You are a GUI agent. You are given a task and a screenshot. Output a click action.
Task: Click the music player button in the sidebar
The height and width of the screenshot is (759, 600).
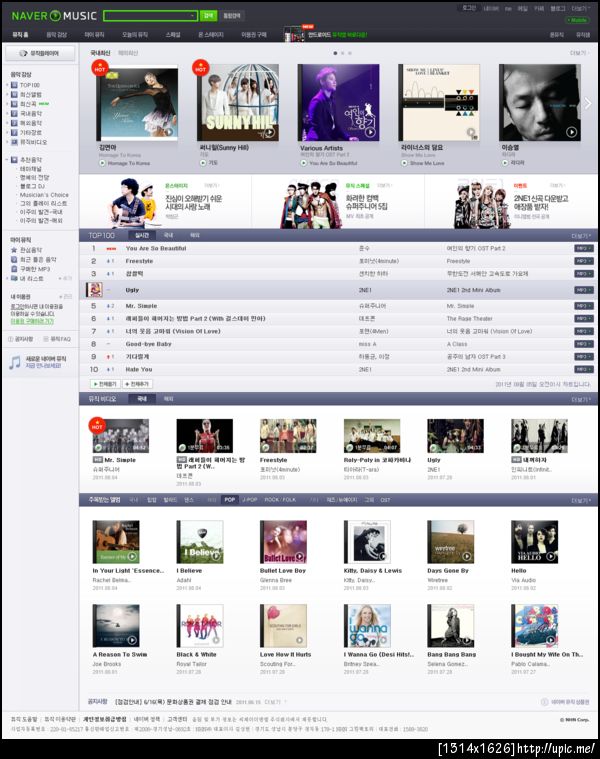point(40,53)
